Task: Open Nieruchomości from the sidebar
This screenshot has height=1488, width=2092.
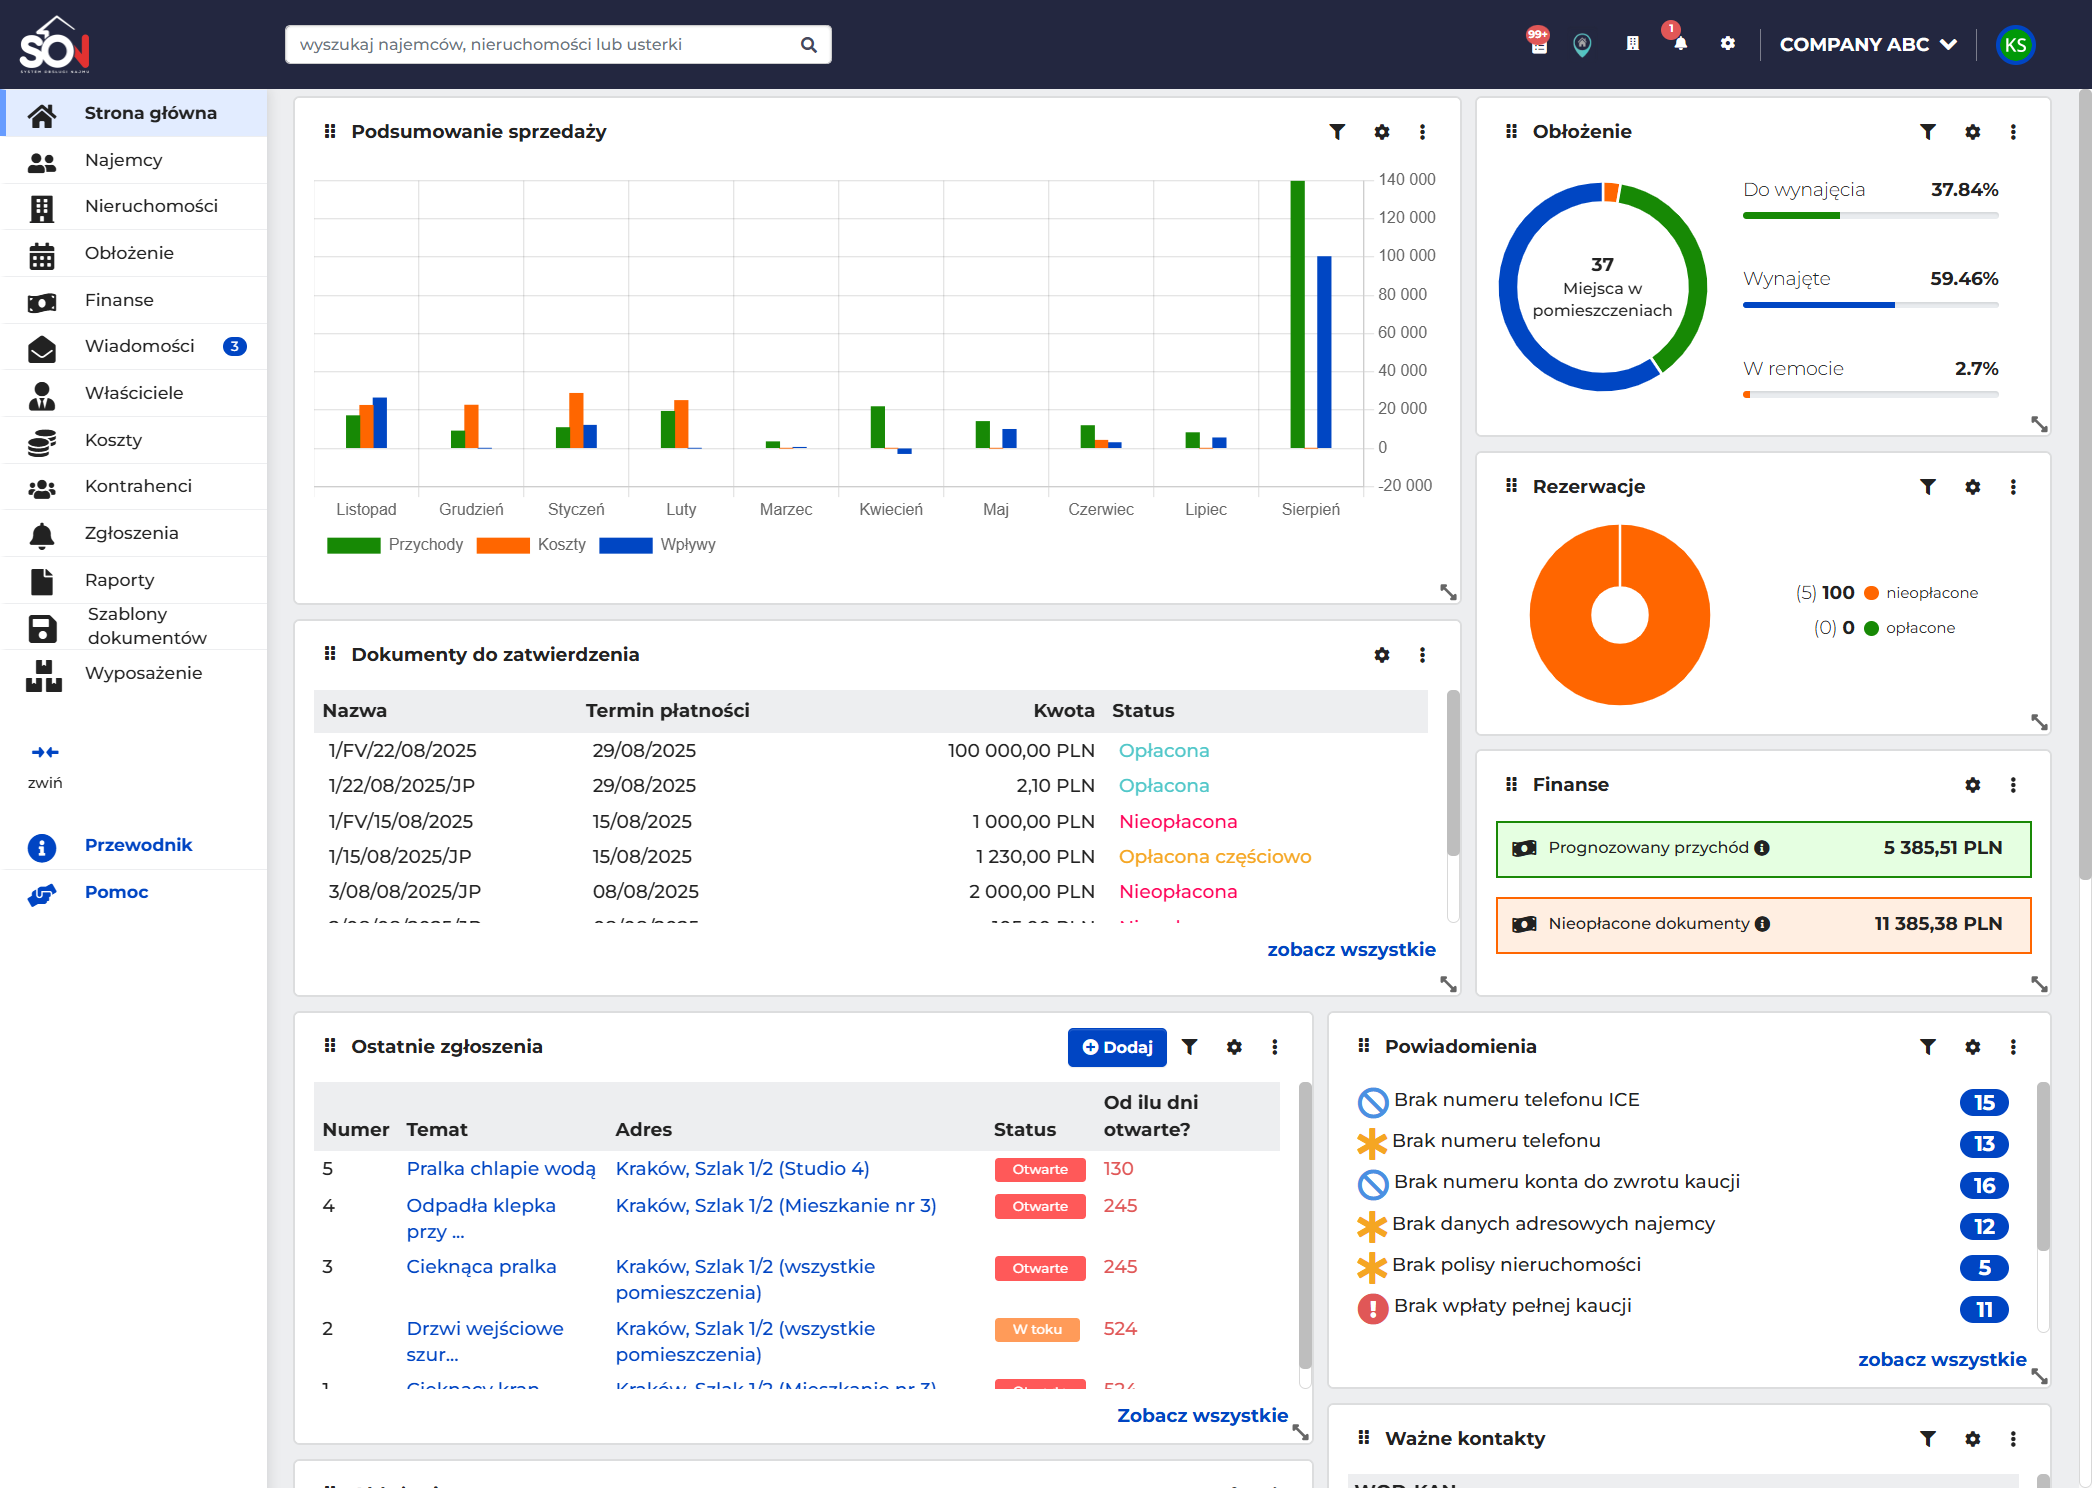Action: [x=135, y=206]
